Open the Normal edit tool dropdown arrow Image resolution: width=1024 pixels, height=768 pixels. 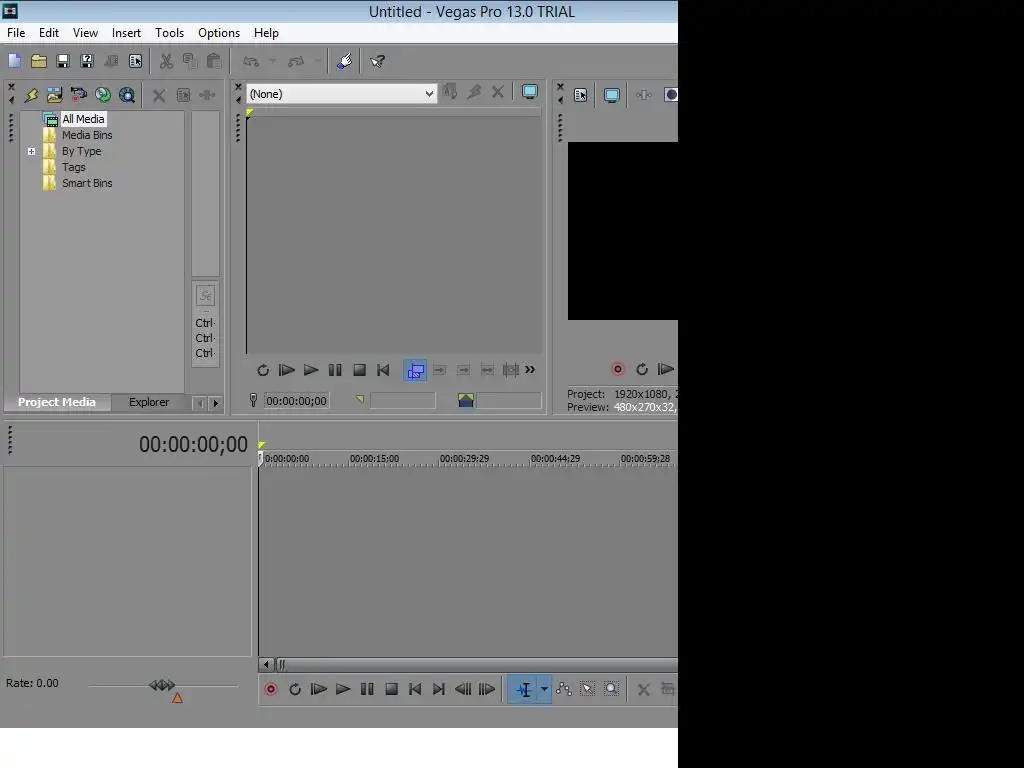pyautogui.click(x=544, y=689)
